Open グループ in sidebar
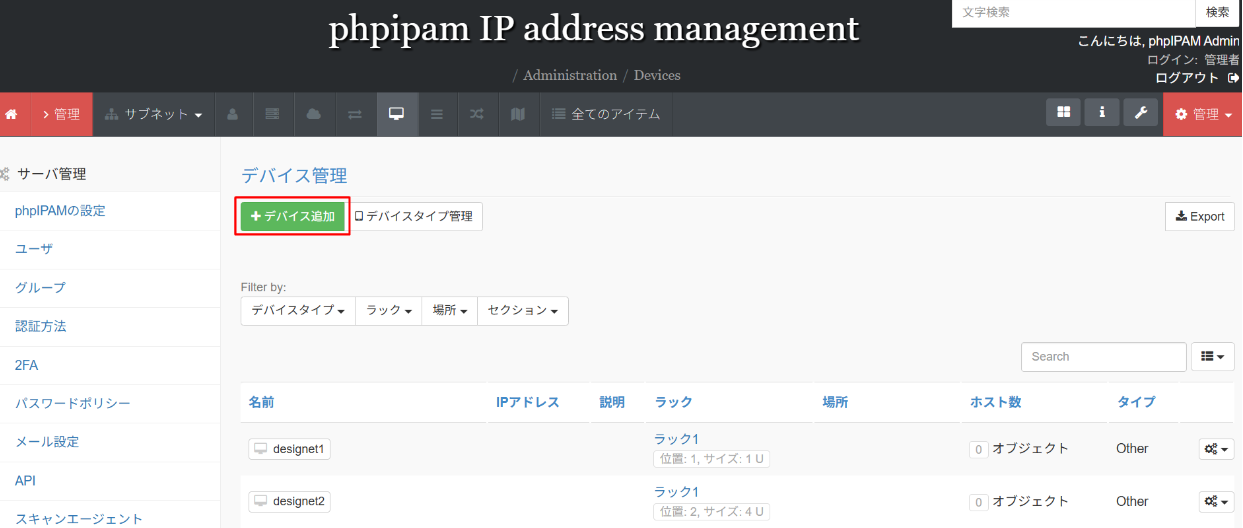This screenshot has width=1243, height=528. 40,288
